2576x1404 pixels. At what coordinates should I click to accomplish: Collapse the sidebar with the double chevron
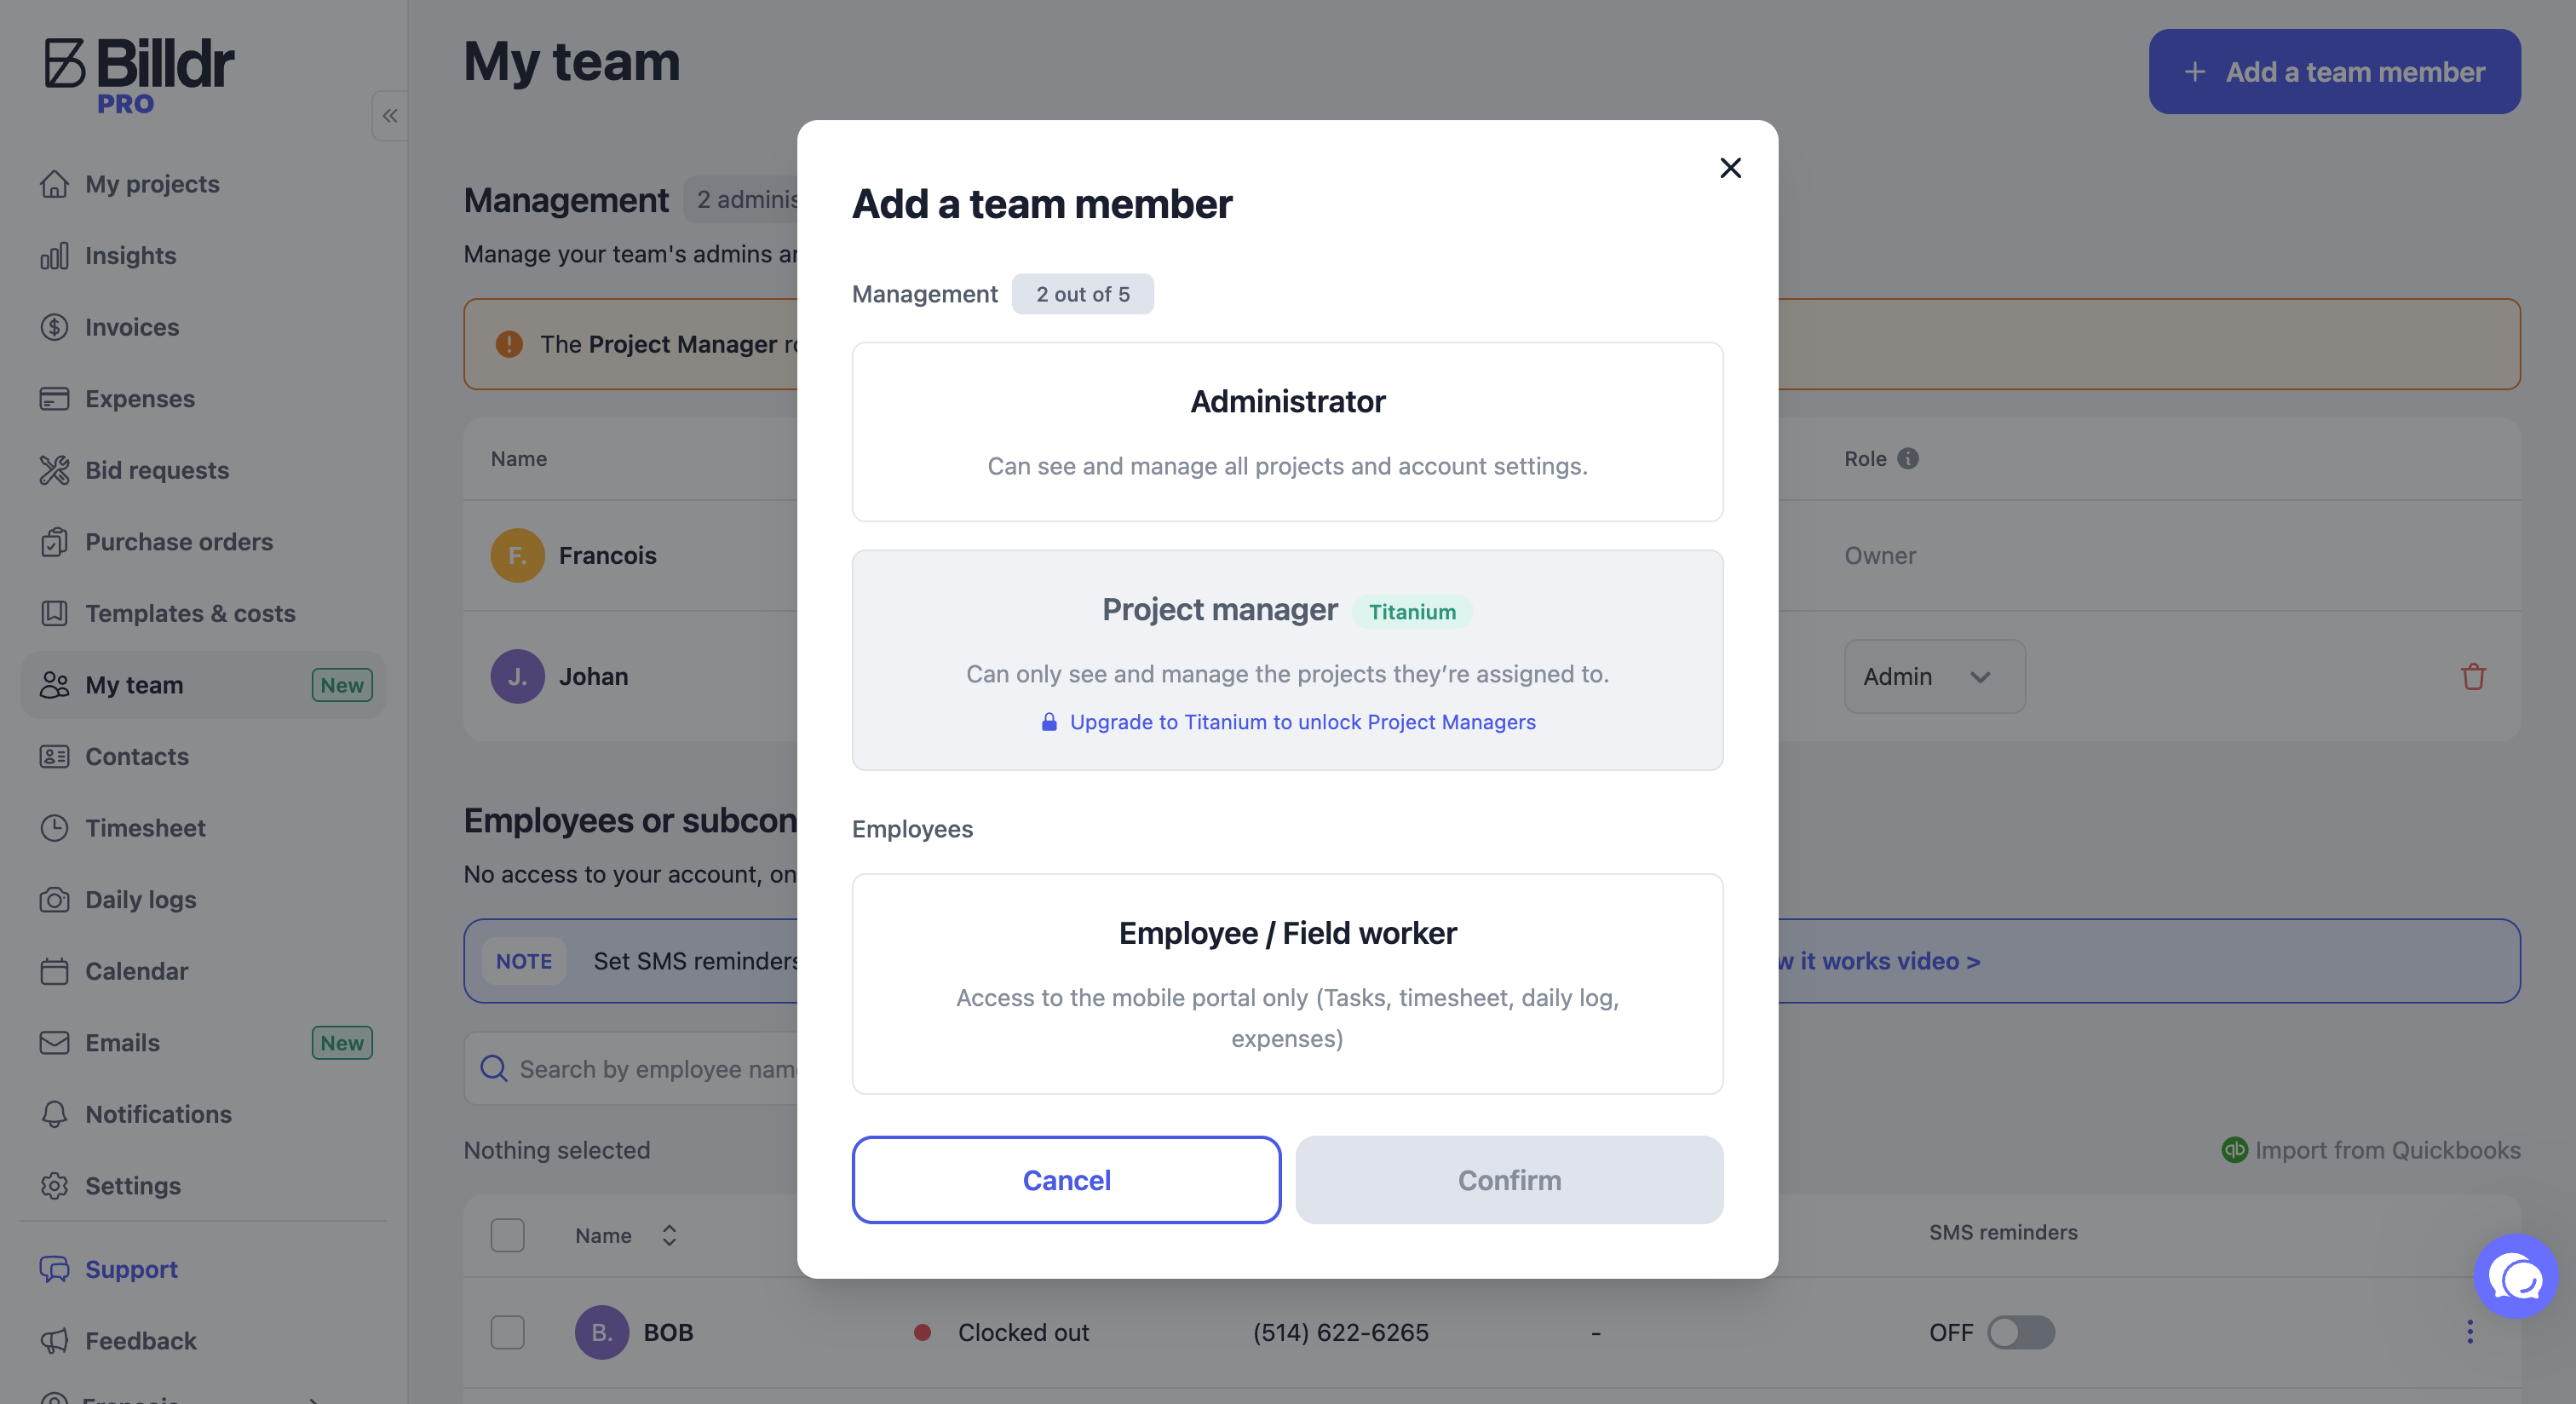point(390,116)
